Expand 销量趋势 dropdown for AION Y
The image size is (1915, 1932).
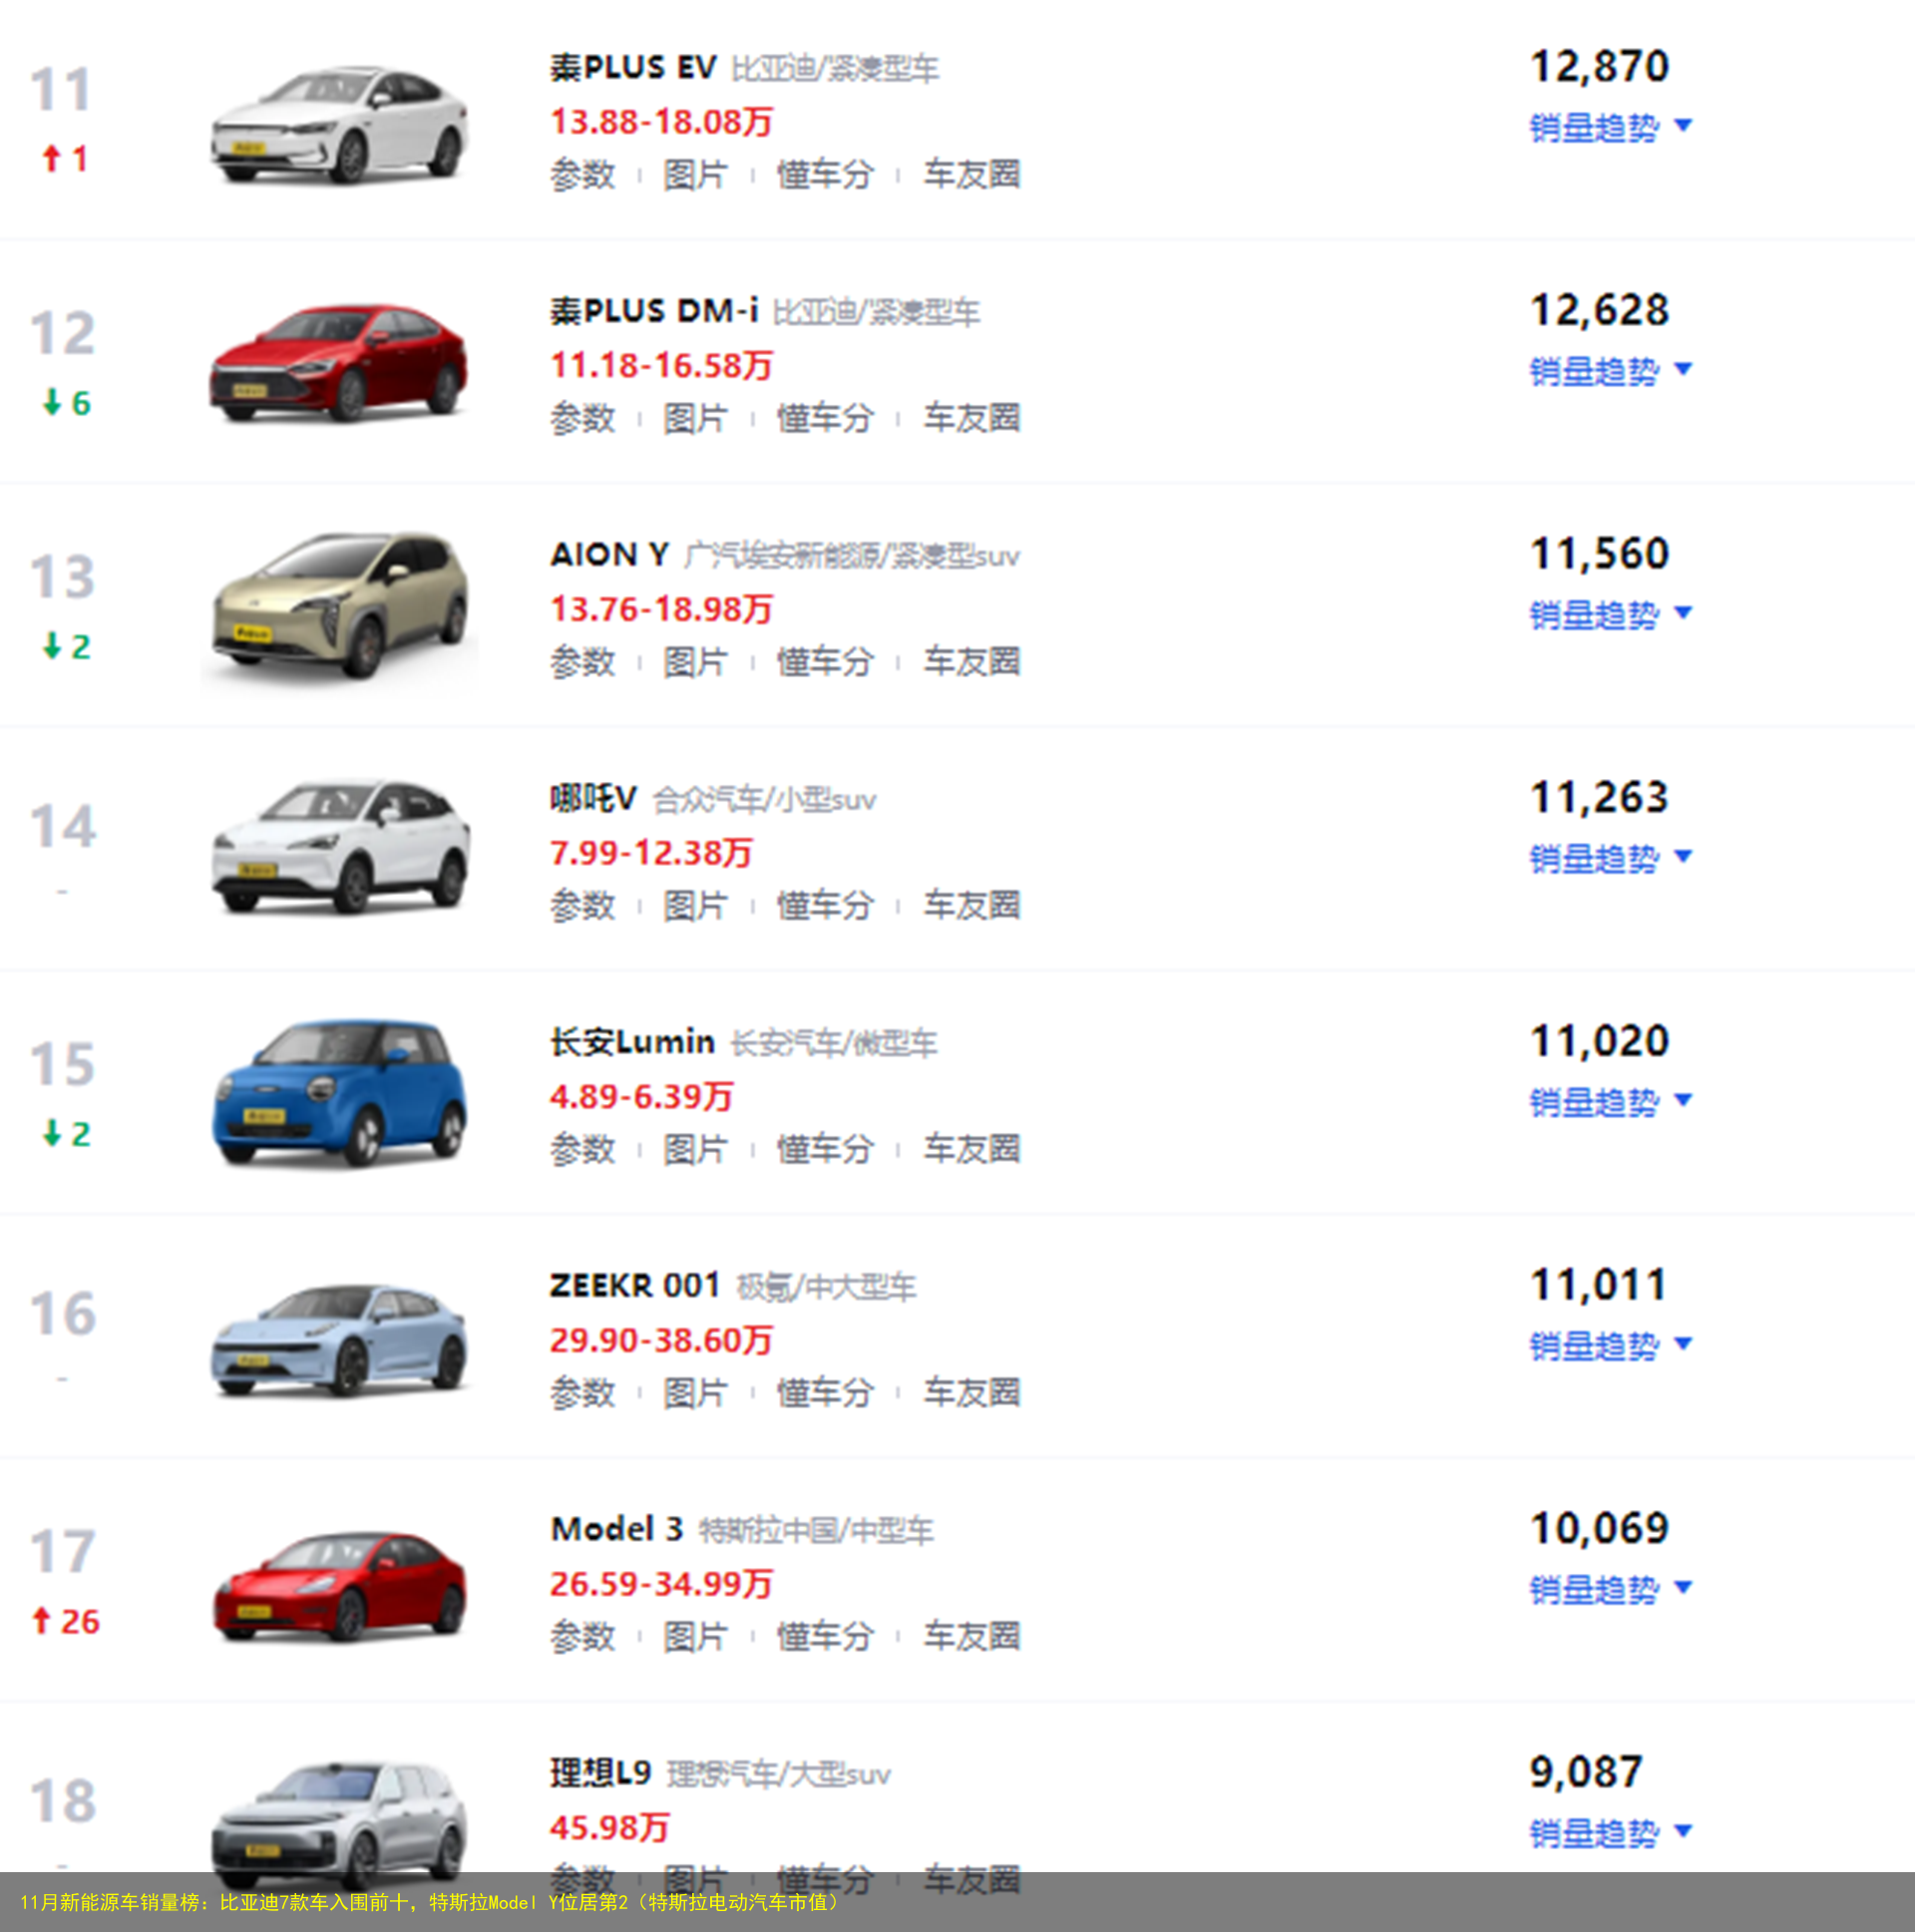tap(1610, 614)
